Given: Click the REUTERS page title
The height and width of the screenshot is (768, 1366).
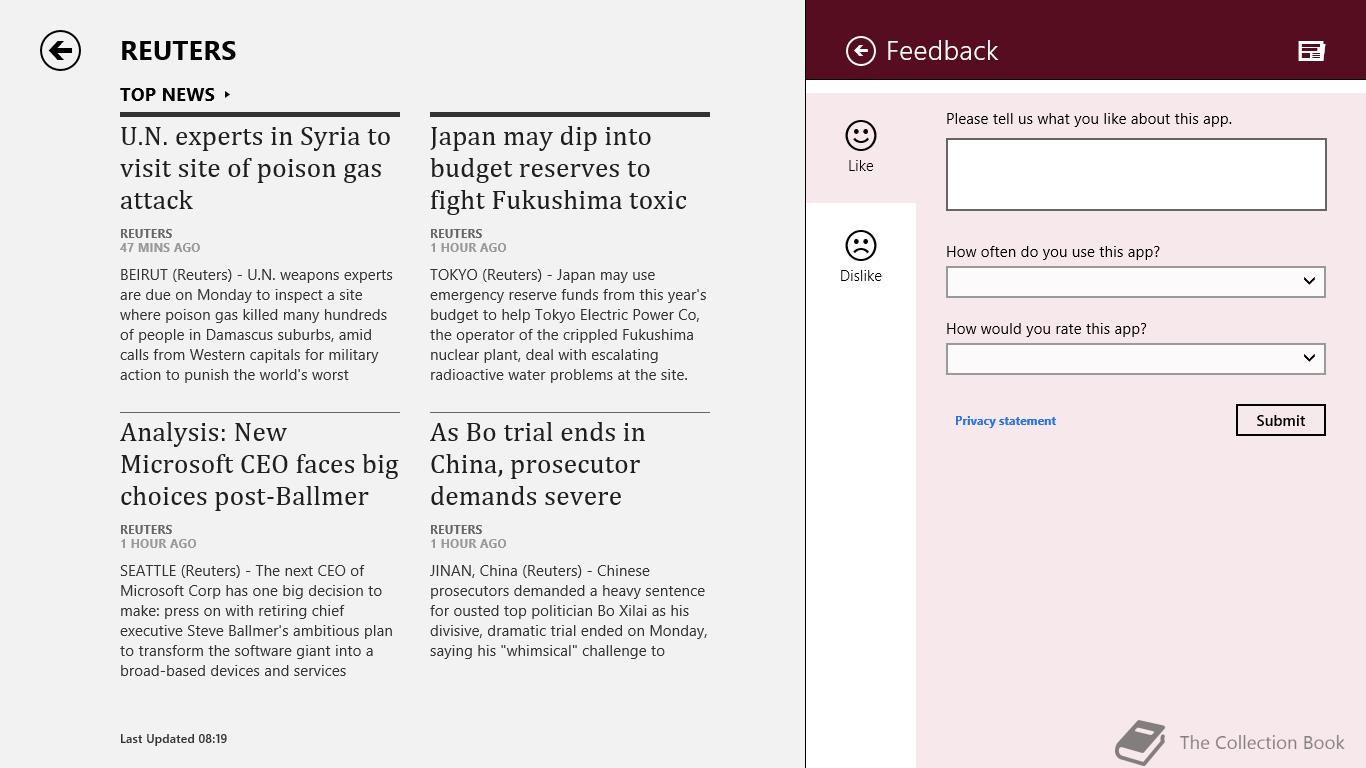Looking at the screenshot, I should [178, 51].
